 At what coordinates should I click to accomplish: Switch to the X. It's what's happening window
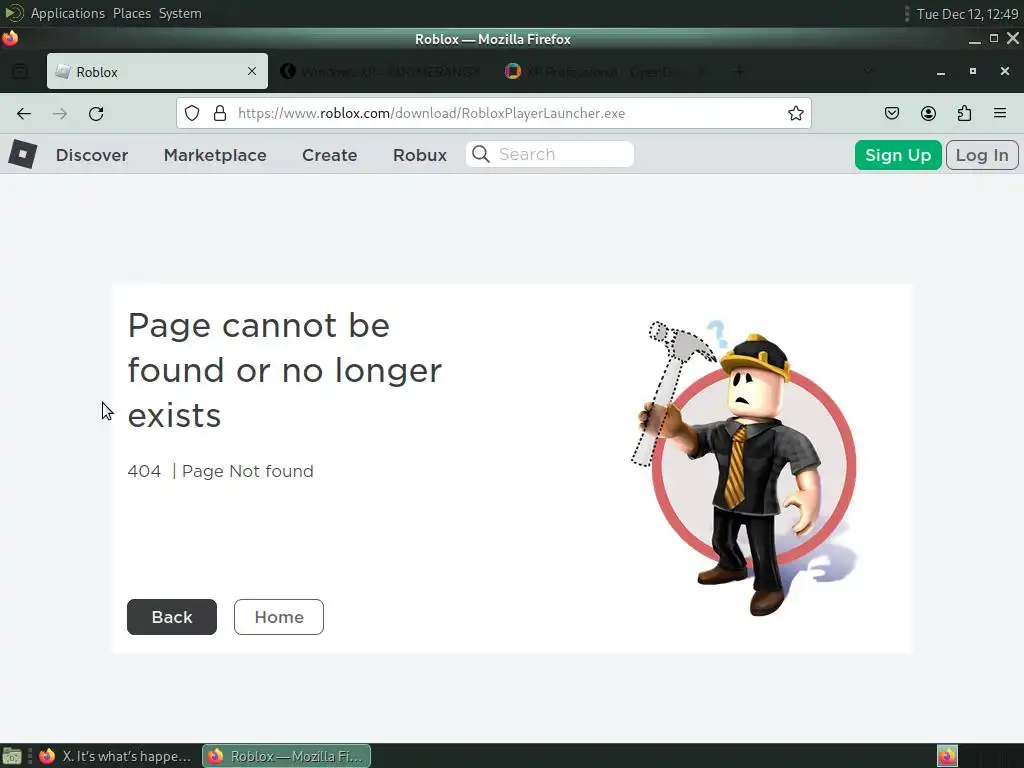(x=114, y=756)
